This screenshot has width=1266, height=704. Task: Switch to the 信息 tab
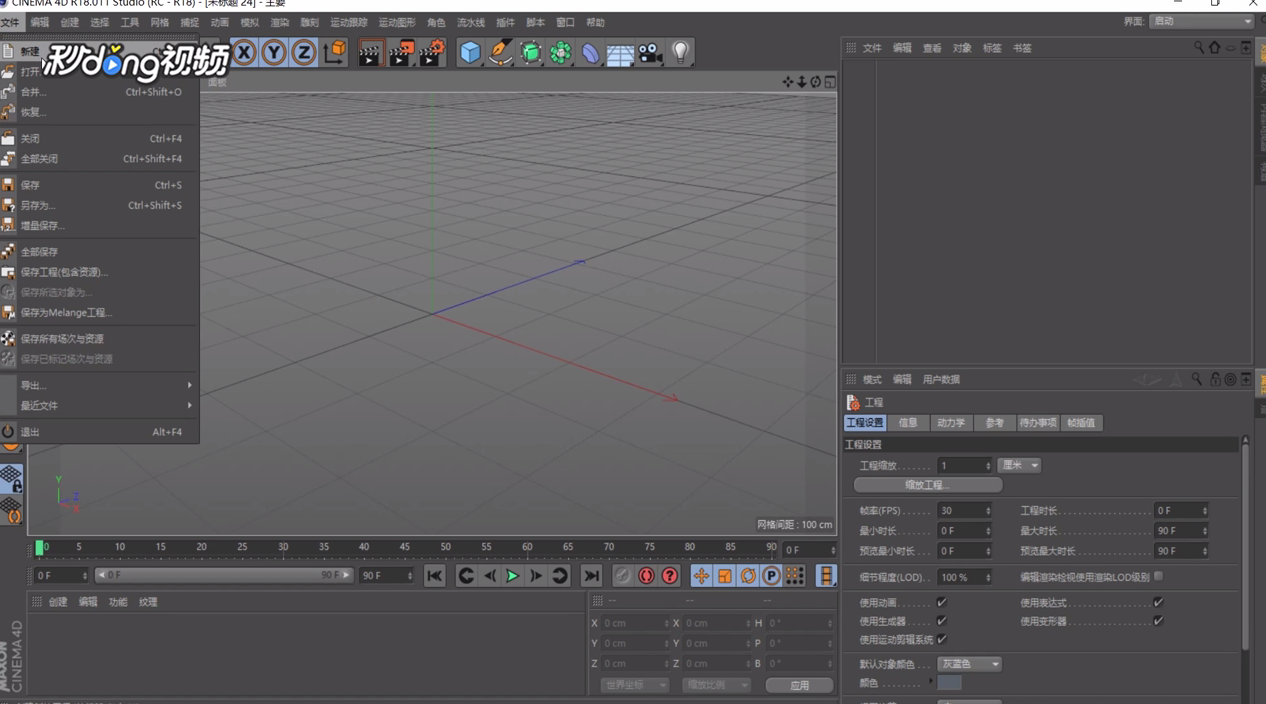(908, 423)
